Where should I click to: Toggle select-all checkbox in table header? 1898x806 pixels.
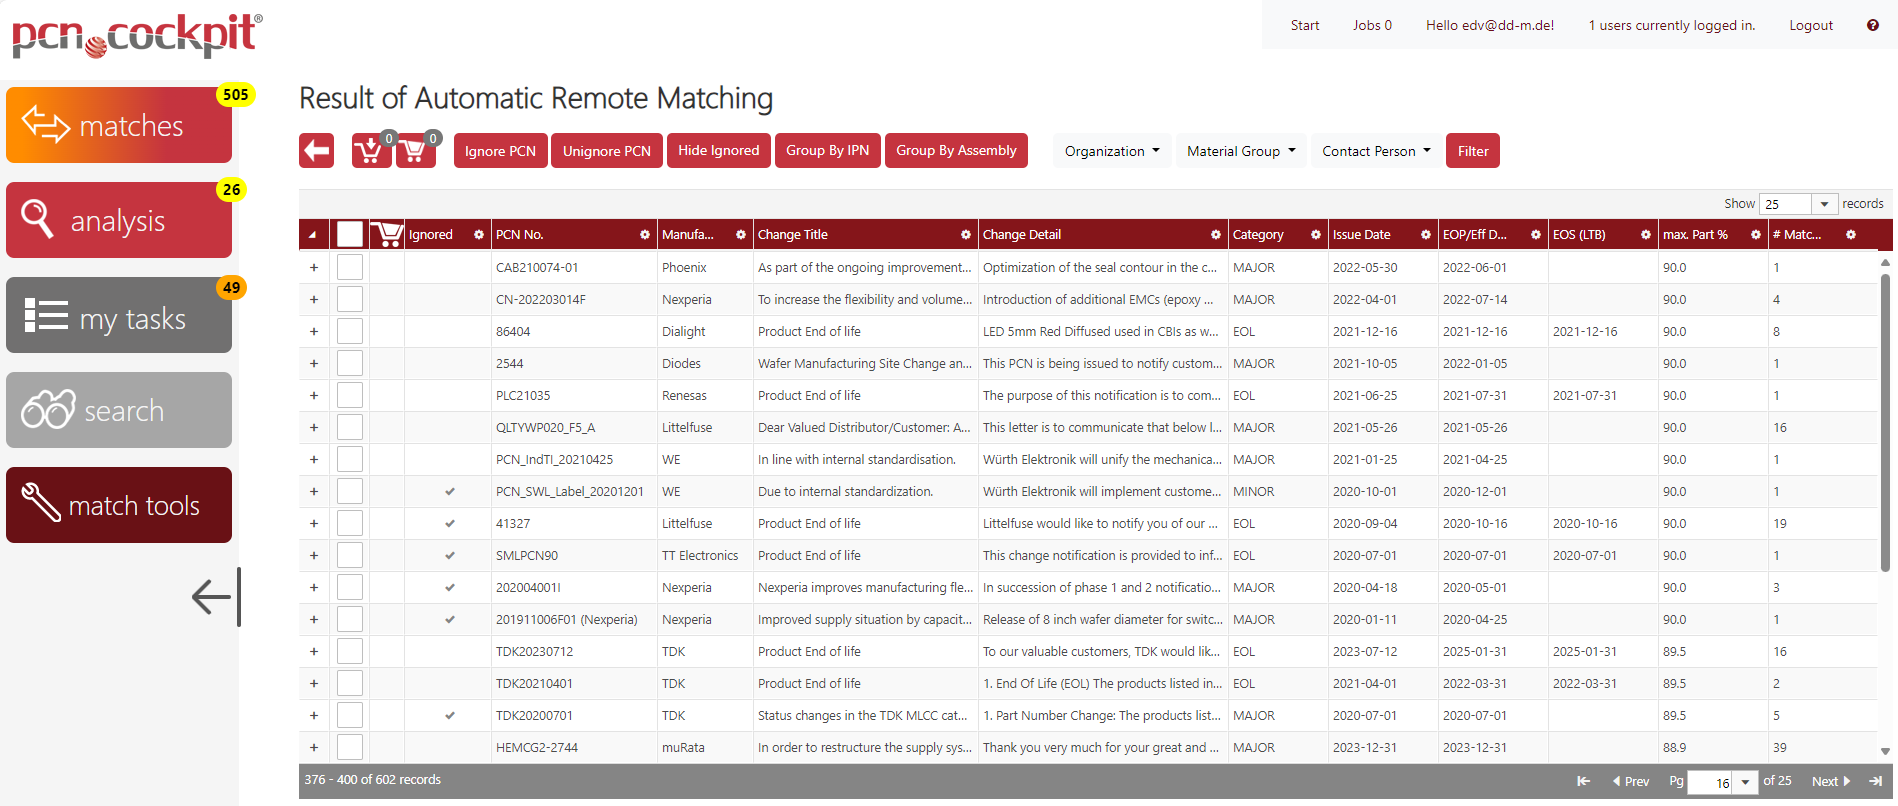(x=350, y=234)
